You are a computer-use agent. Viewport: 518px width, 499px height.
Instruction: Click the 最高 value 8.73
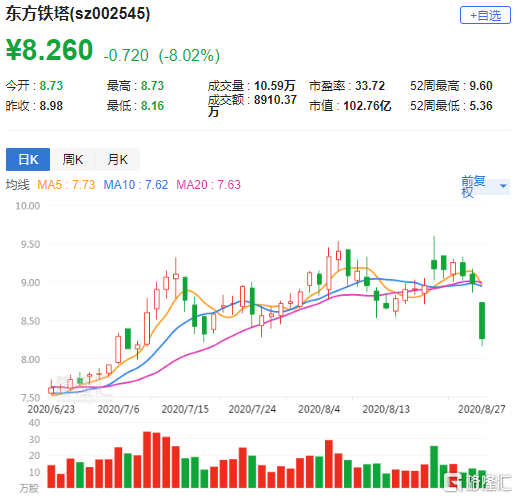(x=152, y=86)
